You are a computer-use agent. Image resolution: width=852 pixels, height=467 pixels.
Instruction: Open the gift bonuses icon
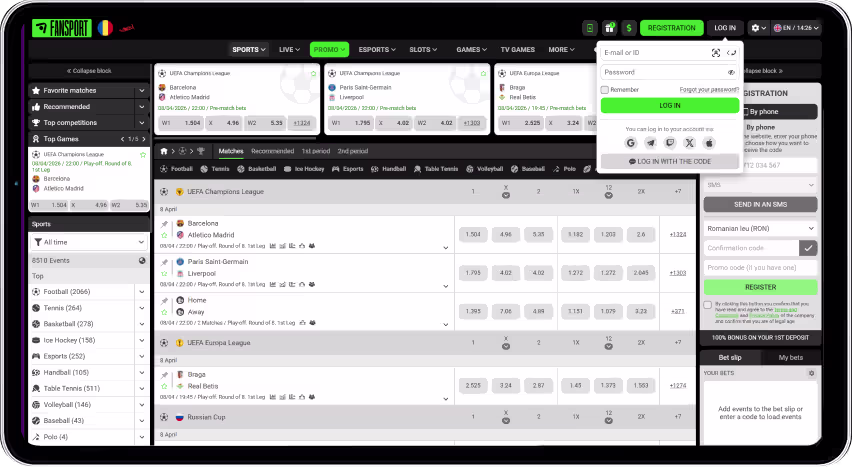click(609, 28)
